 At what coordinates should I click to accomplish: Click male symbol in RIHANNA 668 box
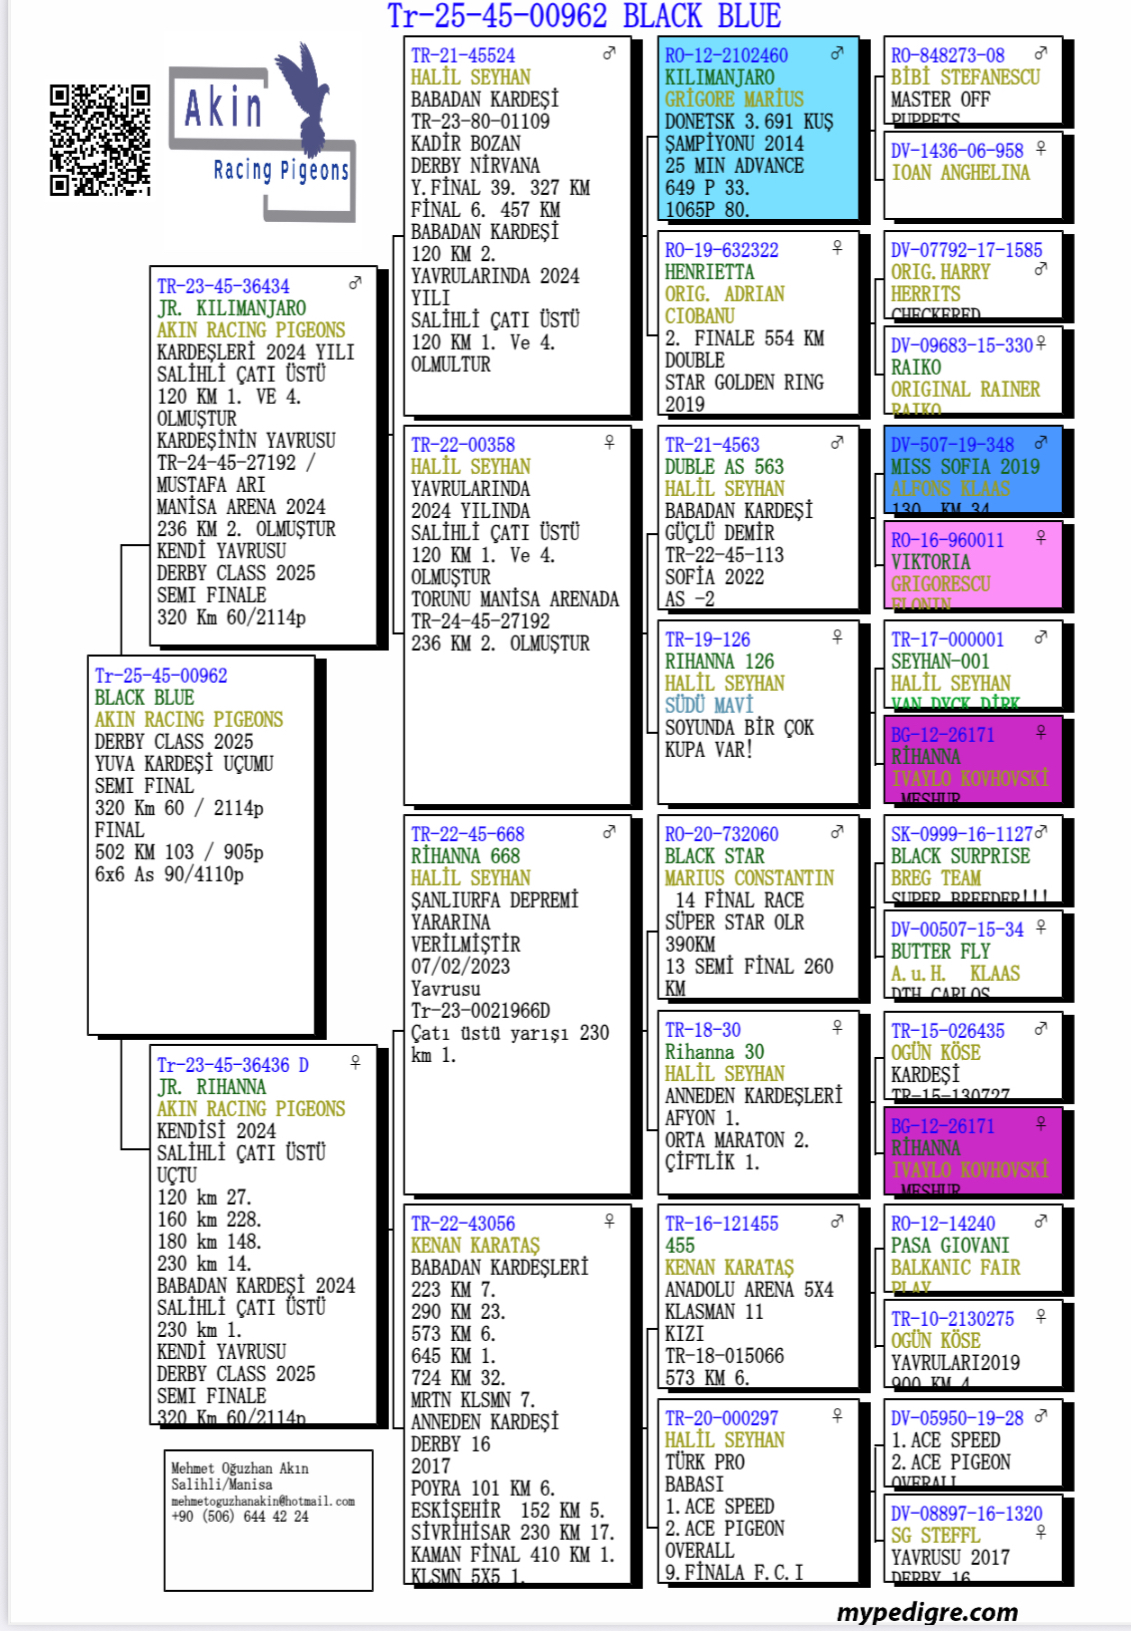pos(609,832)
